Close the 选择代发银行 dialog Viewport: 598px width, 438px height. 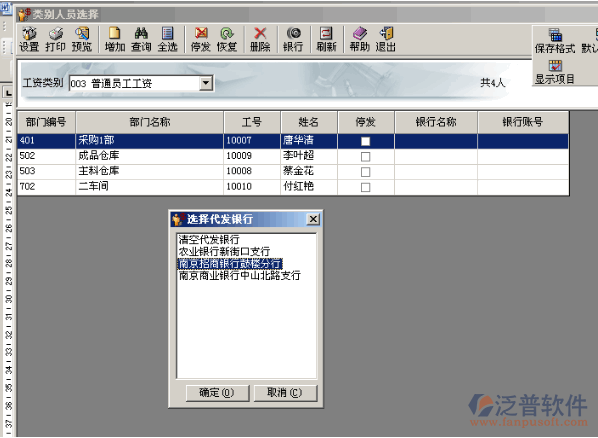tap(313, 219)
